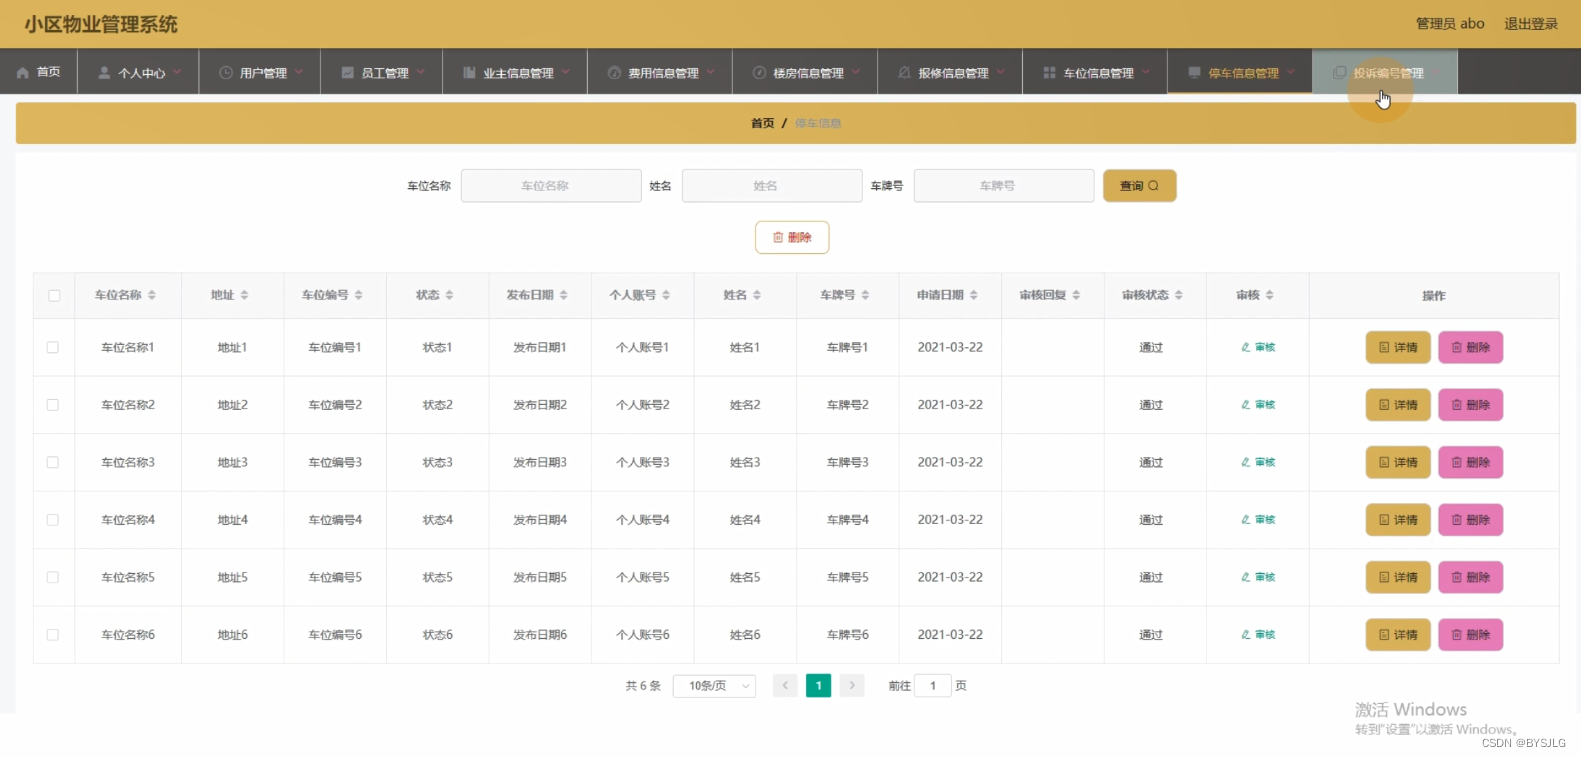
Task: Check the row checkbox for 车位名称1
Action: 53,347
